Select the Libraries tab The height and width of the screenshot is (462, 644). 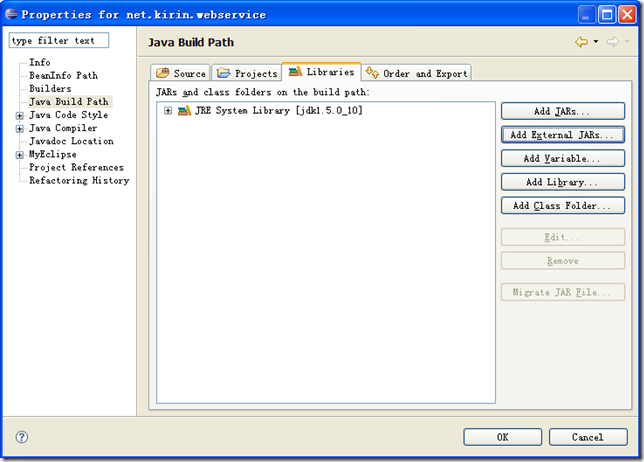[x=321, y=72]
